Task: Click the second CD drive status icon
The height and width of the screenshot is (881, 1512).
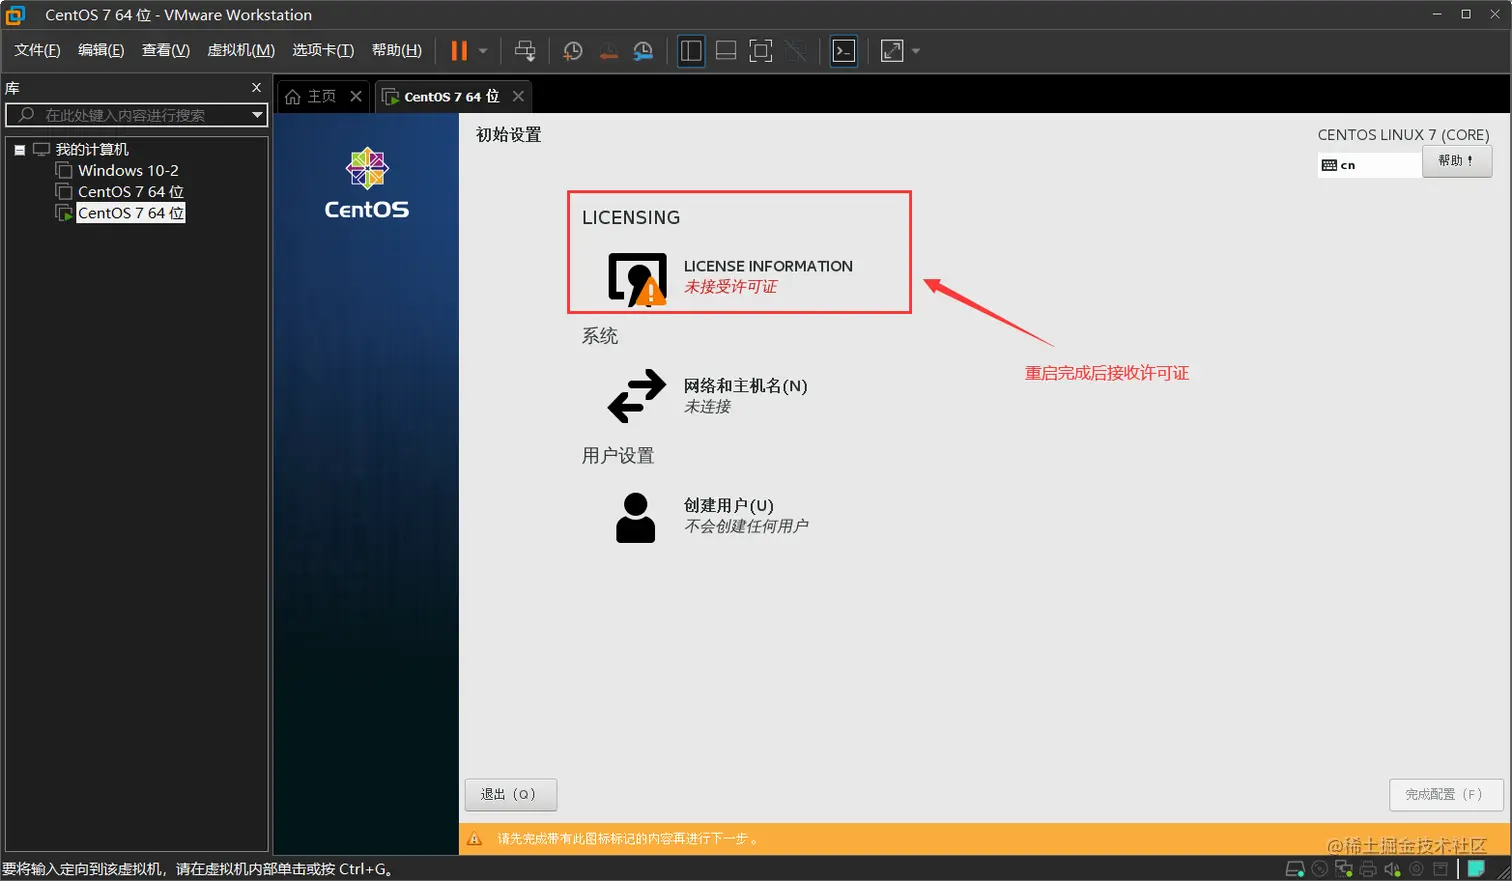Action: pos(1416,869)
